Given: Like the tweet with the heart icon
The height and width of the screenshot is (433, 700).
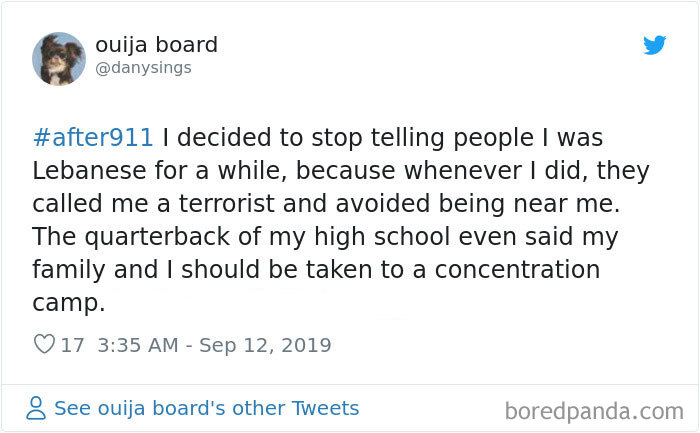Looking at the screenshot, I should (x=44, y=345).
